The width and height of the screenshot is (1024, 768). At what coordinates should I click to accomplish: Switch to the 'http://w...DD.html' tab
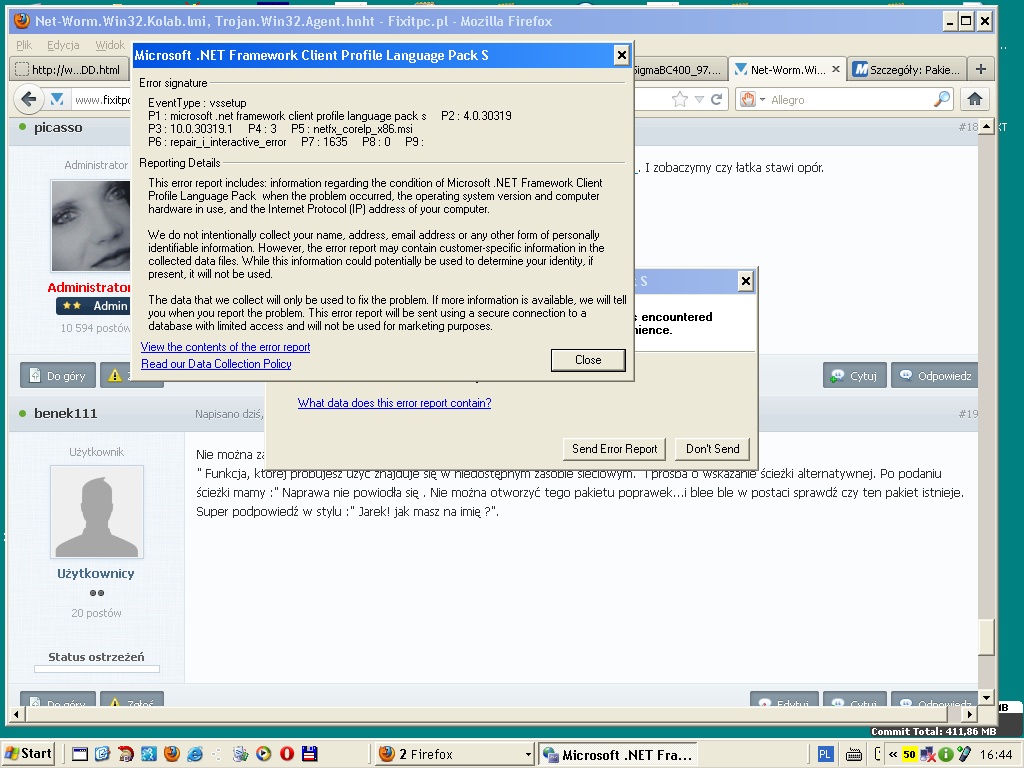click(x=69, y=69)
